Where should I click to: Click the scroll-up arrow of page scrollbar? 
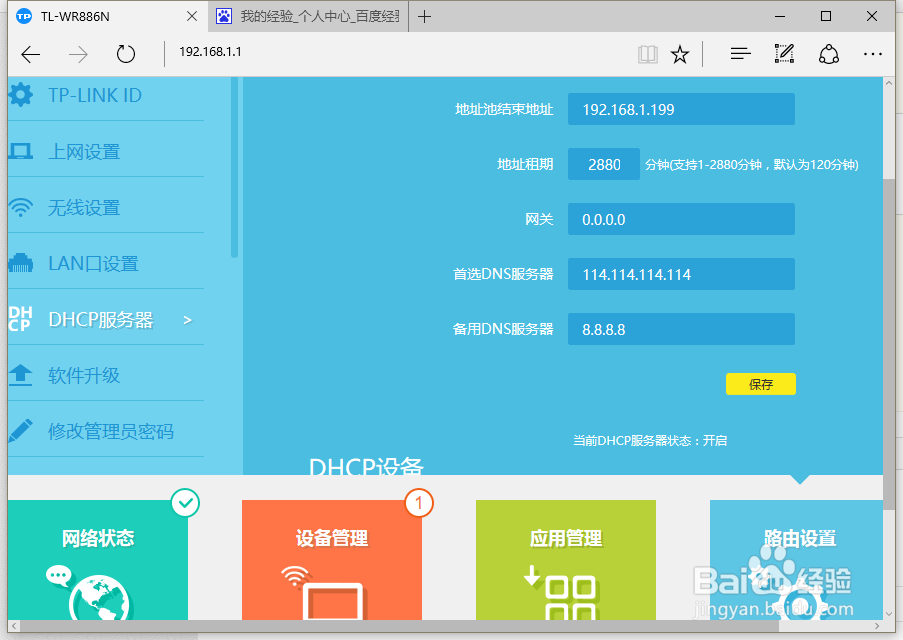[x=889, y=84]
